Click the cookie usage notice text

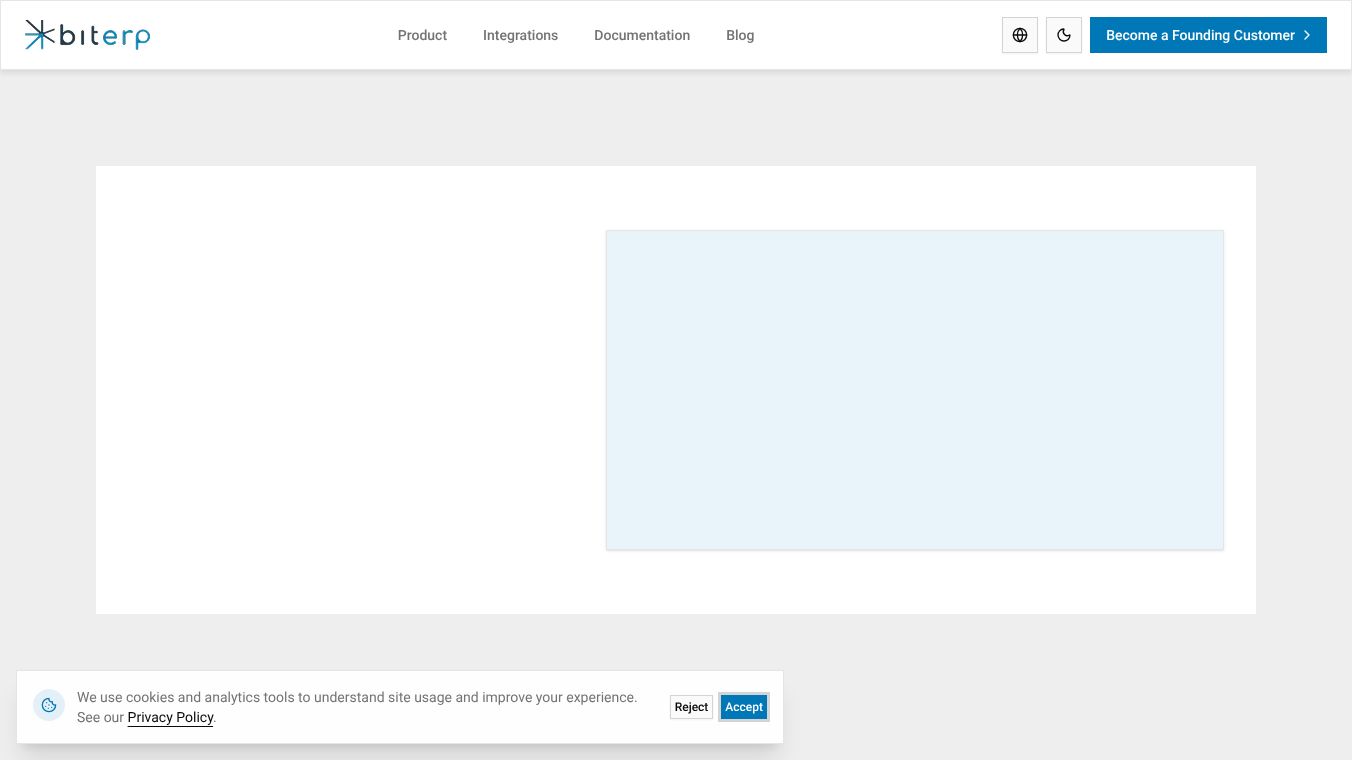pos(357,697)
